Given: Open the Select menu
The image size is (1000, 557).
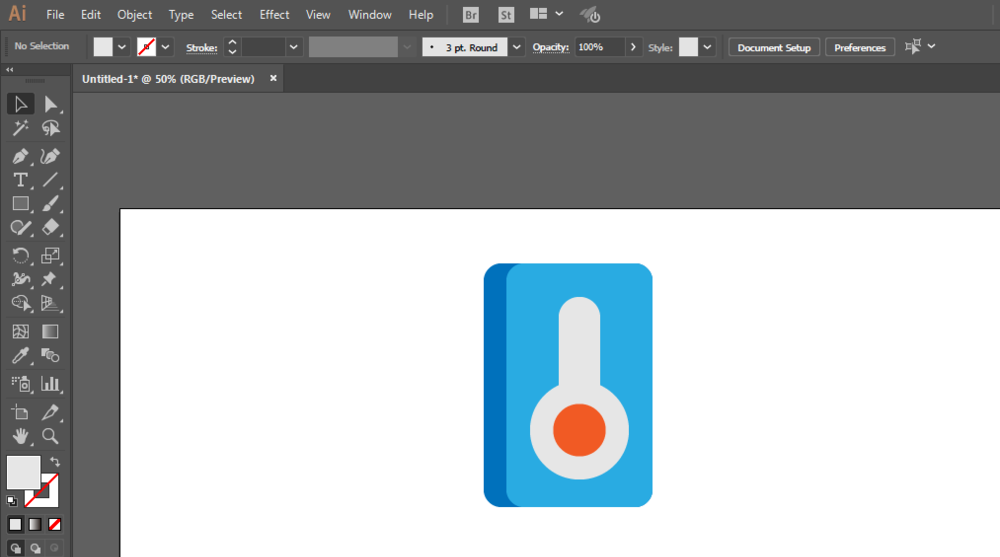Looking at the screenshot, I should pyautogui.click(x=226, y=15).
